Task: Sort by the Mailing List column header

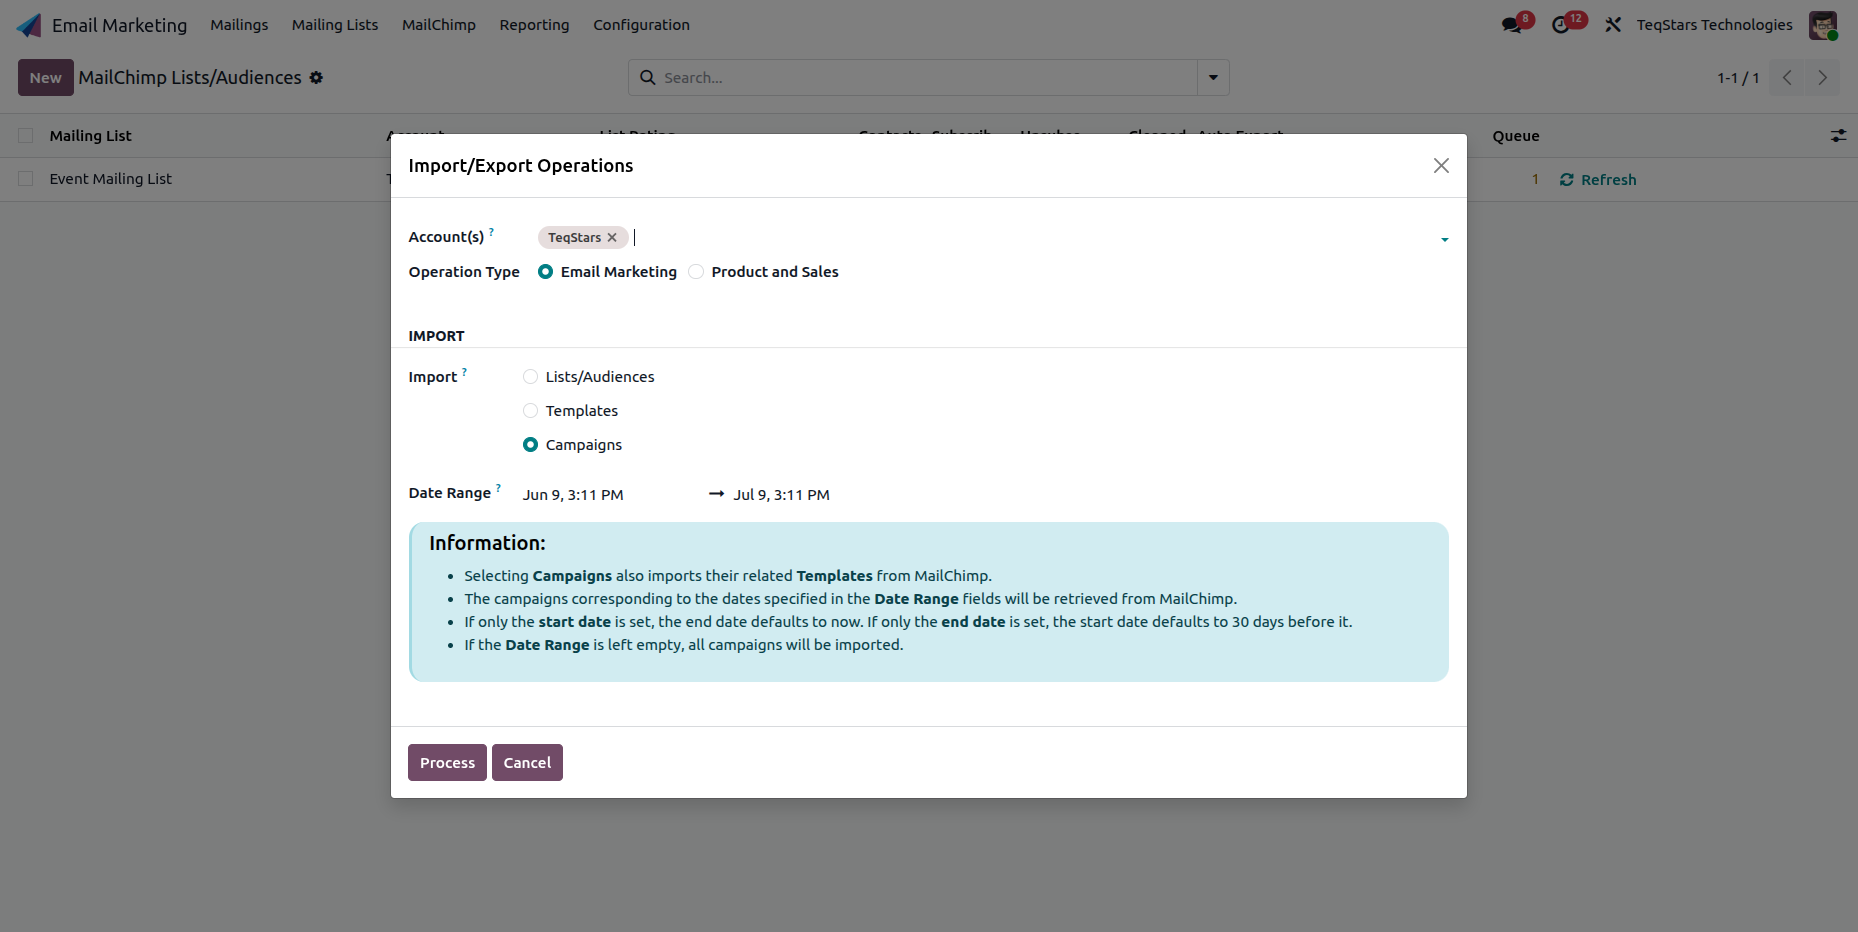Action: tap(90, 136)
